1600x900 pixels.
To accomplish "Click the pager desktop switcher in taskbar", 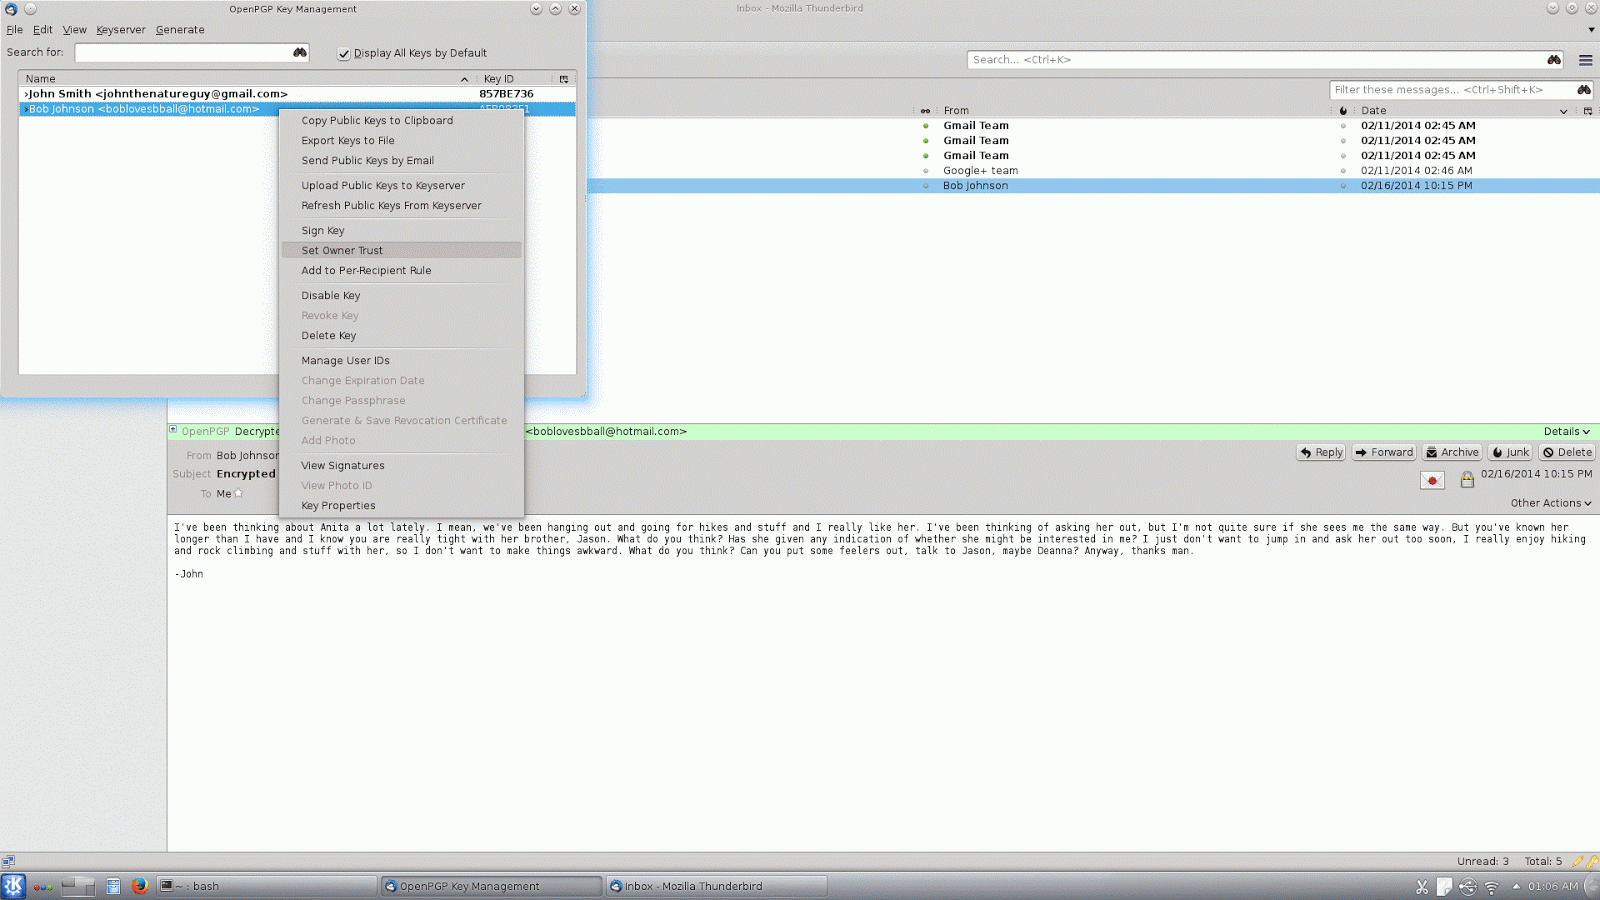I will pyautogui.click(x=78, y=886).
